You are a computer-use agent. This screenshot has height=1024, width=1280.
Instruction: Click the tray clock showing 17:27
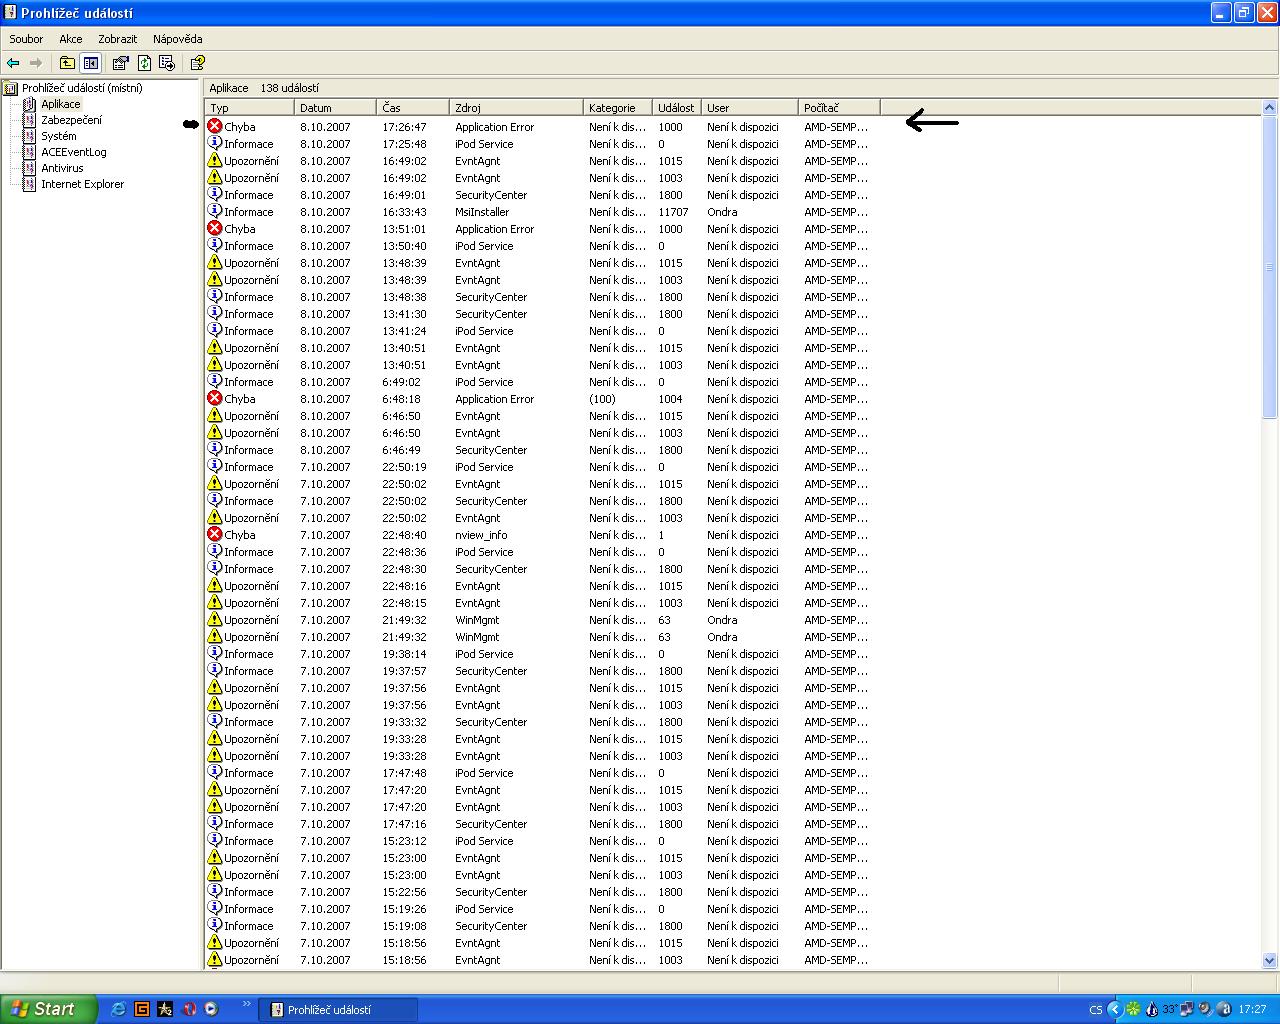coord(1252,1010)
